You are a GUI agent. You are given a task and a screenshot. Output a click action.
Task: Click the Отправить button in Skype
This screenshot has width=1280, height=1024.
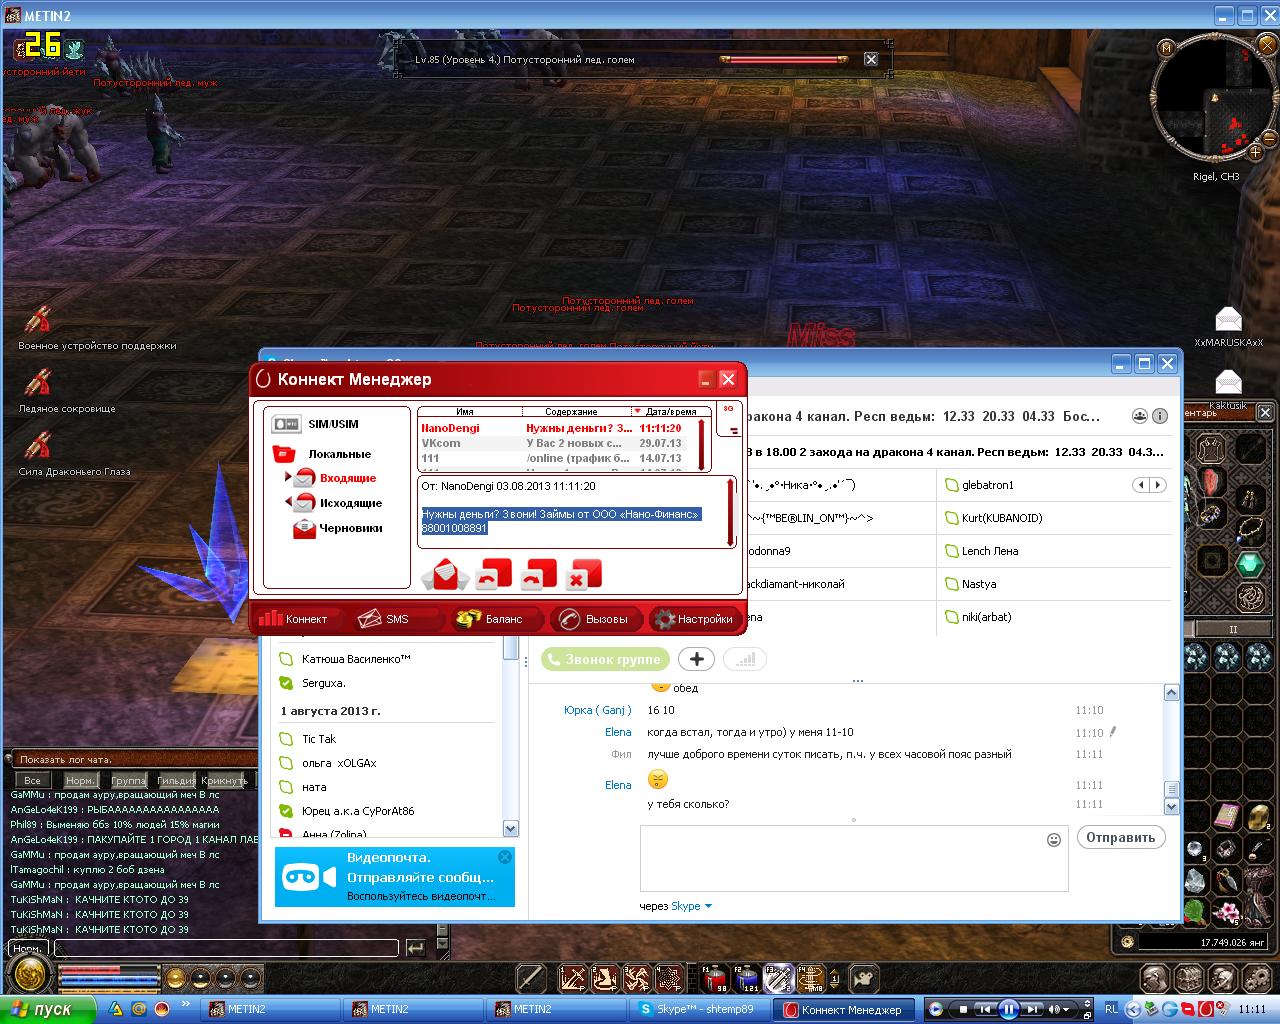point(1121,837)
